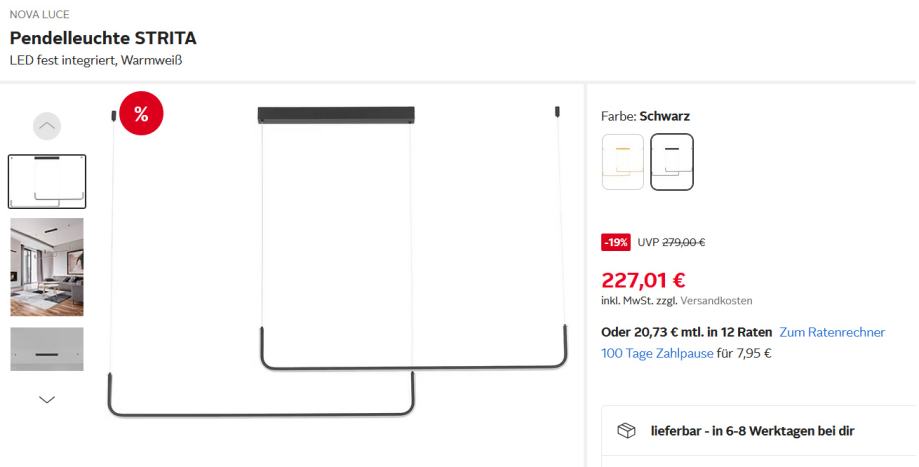This screenshot has height=467, width=919.
Task: Click the 100 Tage Zahlpause link
Action: (x=657, y=352)
